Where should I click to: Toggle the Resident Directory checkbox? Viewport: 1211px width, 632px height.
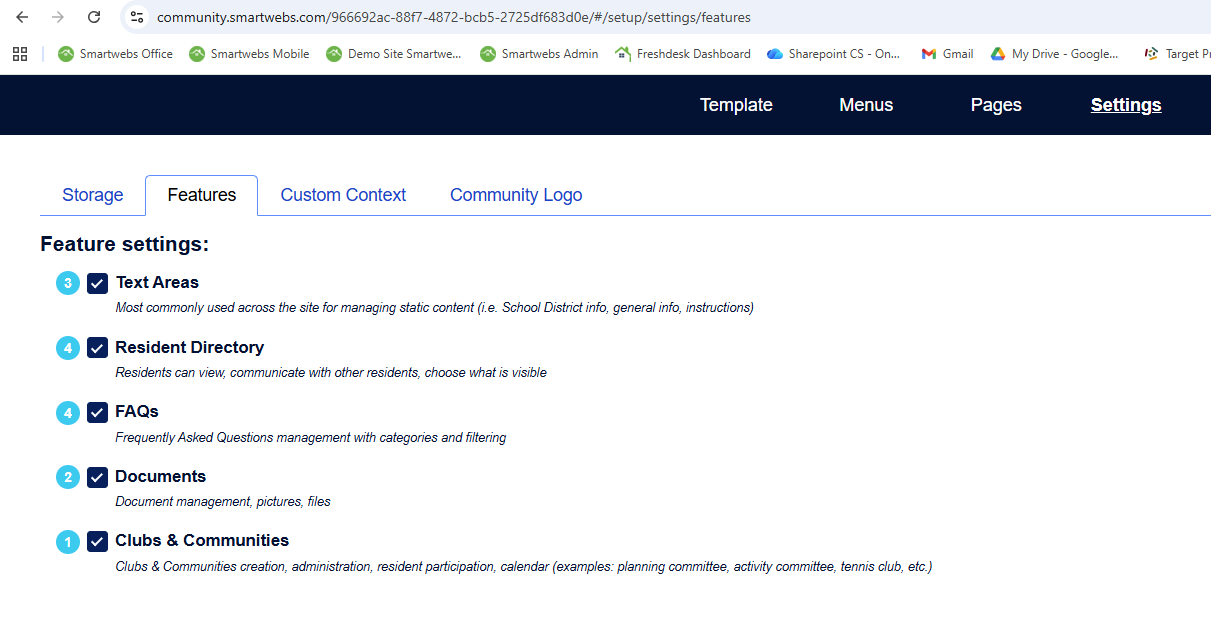pyautogui.click(x=97, y=348)
